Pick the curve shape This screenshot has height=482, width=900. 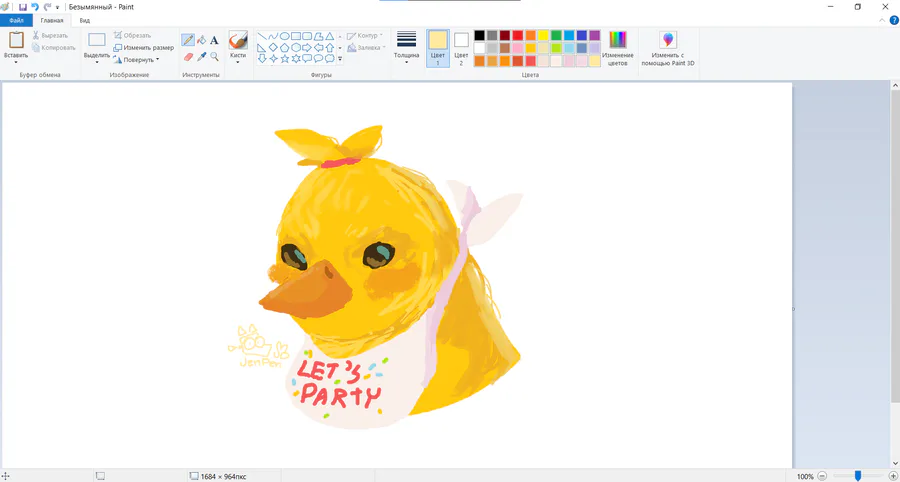click(273, 36)
